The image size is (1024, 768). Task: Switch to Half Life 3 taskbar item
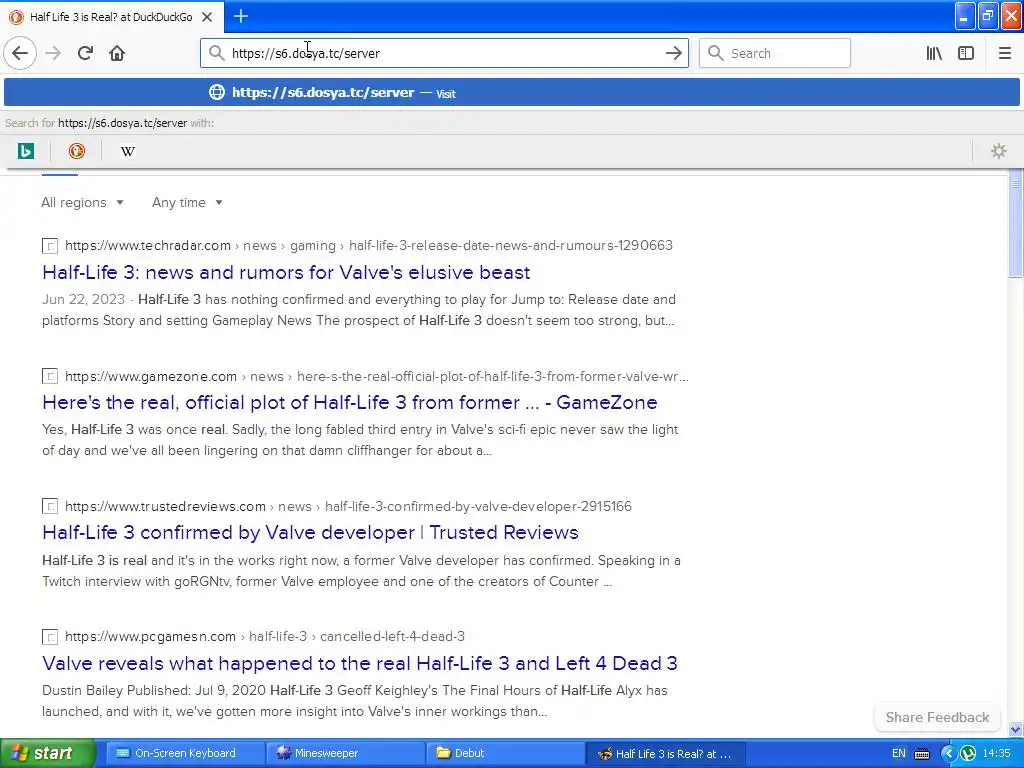(x=665, y=754)
